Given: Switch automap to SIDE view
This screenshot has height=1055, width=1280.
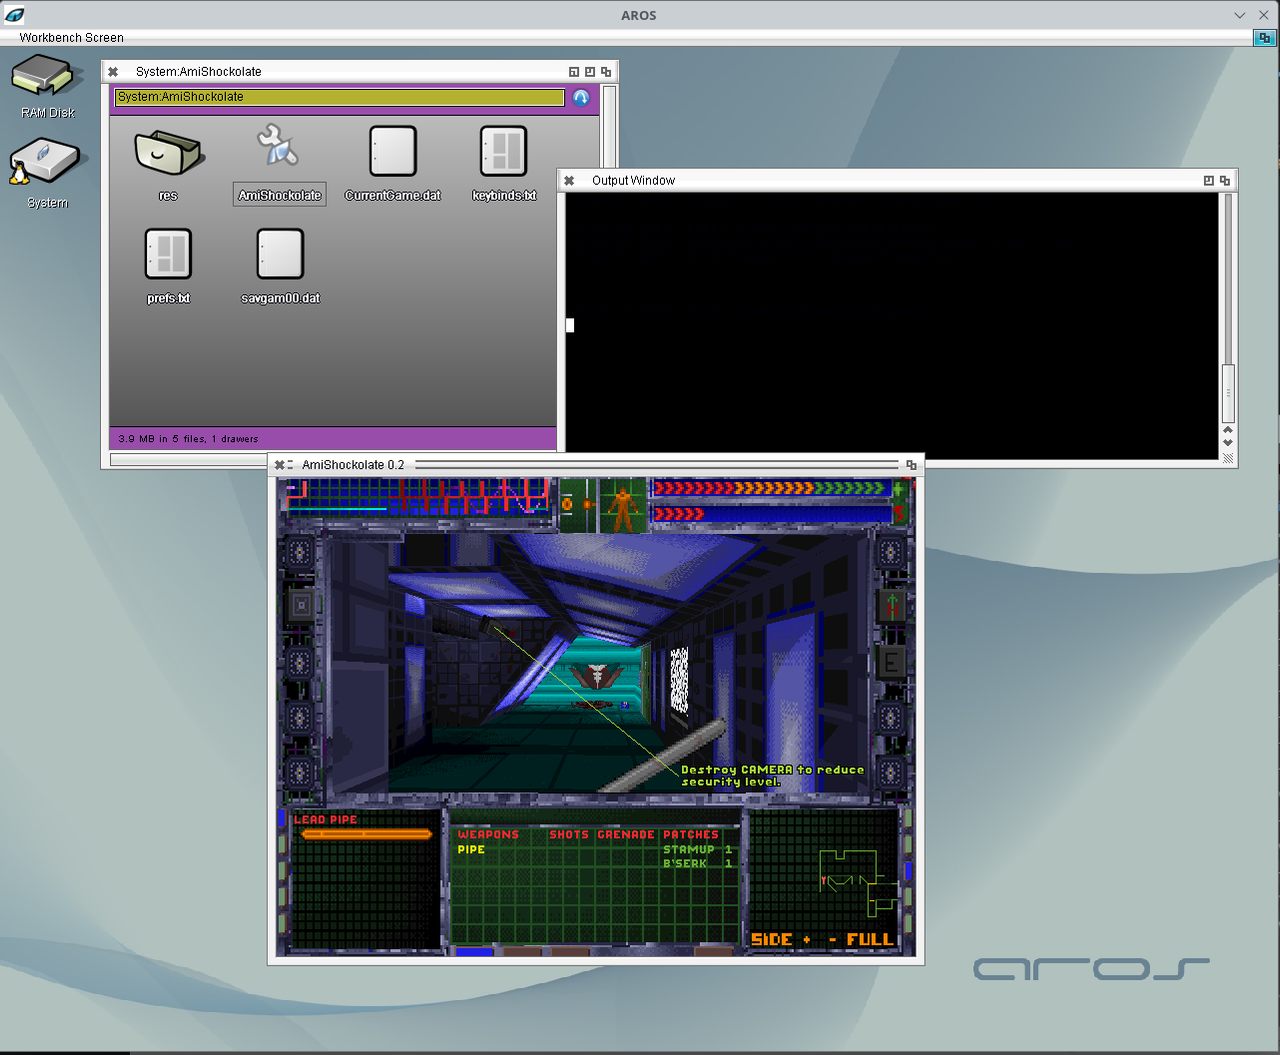Looking at the screenshot, I should tap(771, 939).
